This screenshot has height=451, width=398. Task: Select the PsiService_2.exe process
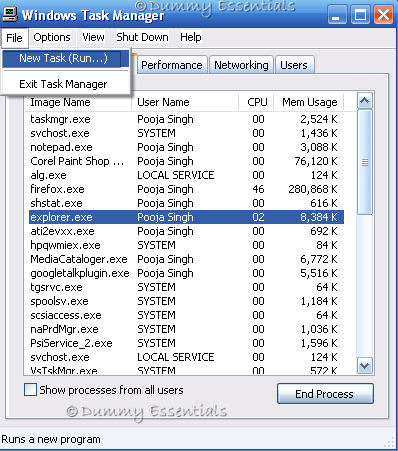click(x=186, y=343)
